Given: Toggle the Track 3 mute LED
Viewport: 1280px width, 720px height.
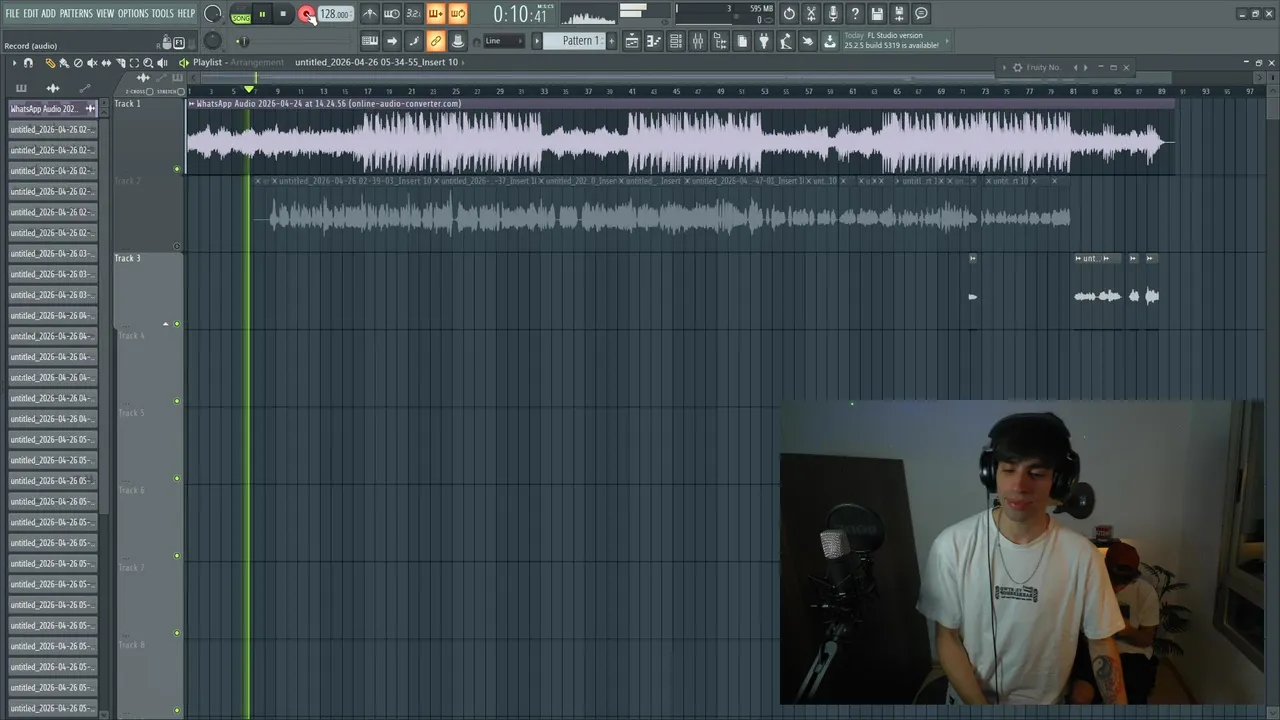Looking at the screenshot, I should coord(177,324).
